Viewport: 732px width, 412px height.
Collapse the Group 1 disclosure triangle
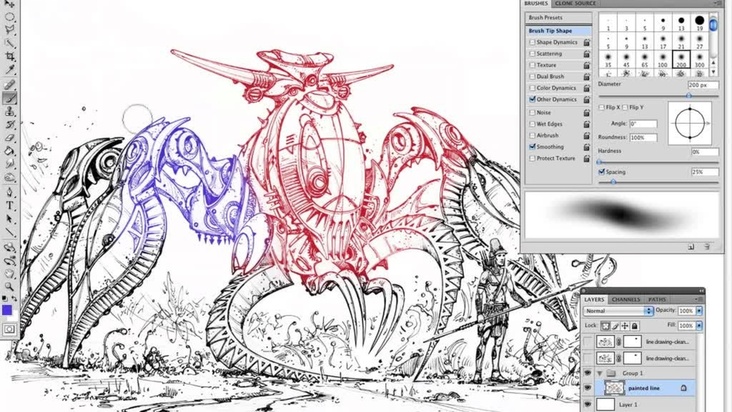(600, 373)
